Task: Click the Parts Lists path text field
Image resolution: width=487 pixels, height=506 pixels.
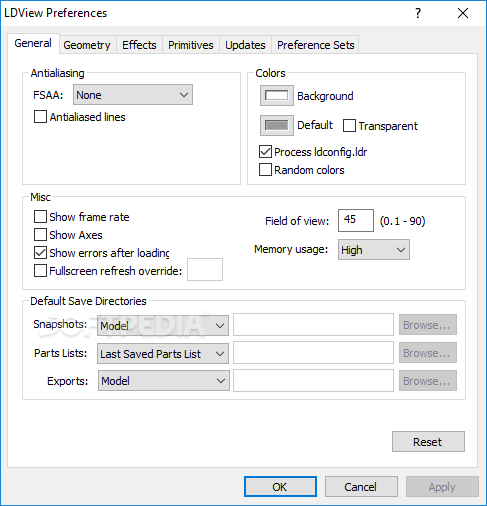Action: coord(313,352)
